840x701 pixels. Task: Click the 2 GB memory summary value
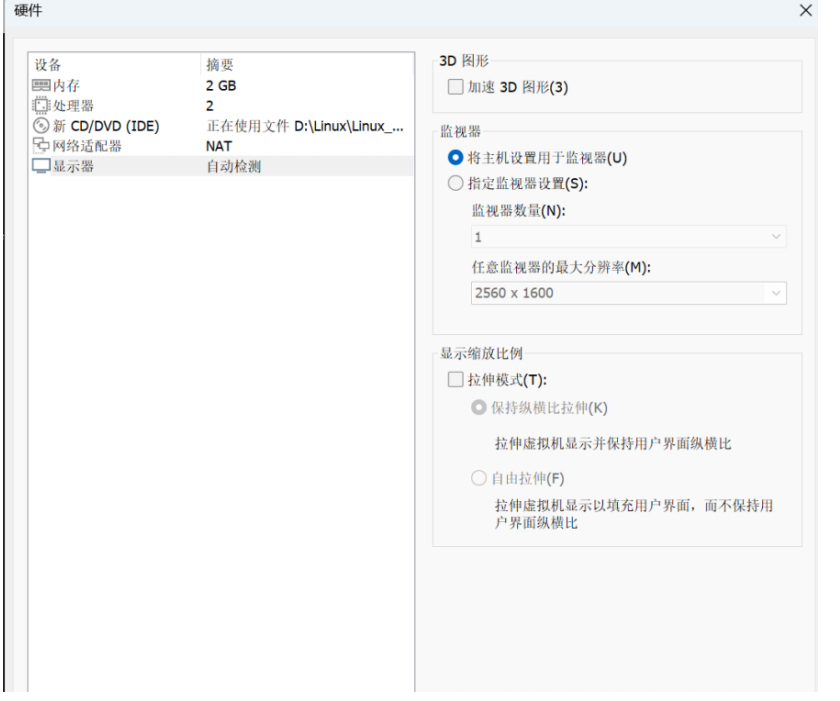(x=221, y=86)
